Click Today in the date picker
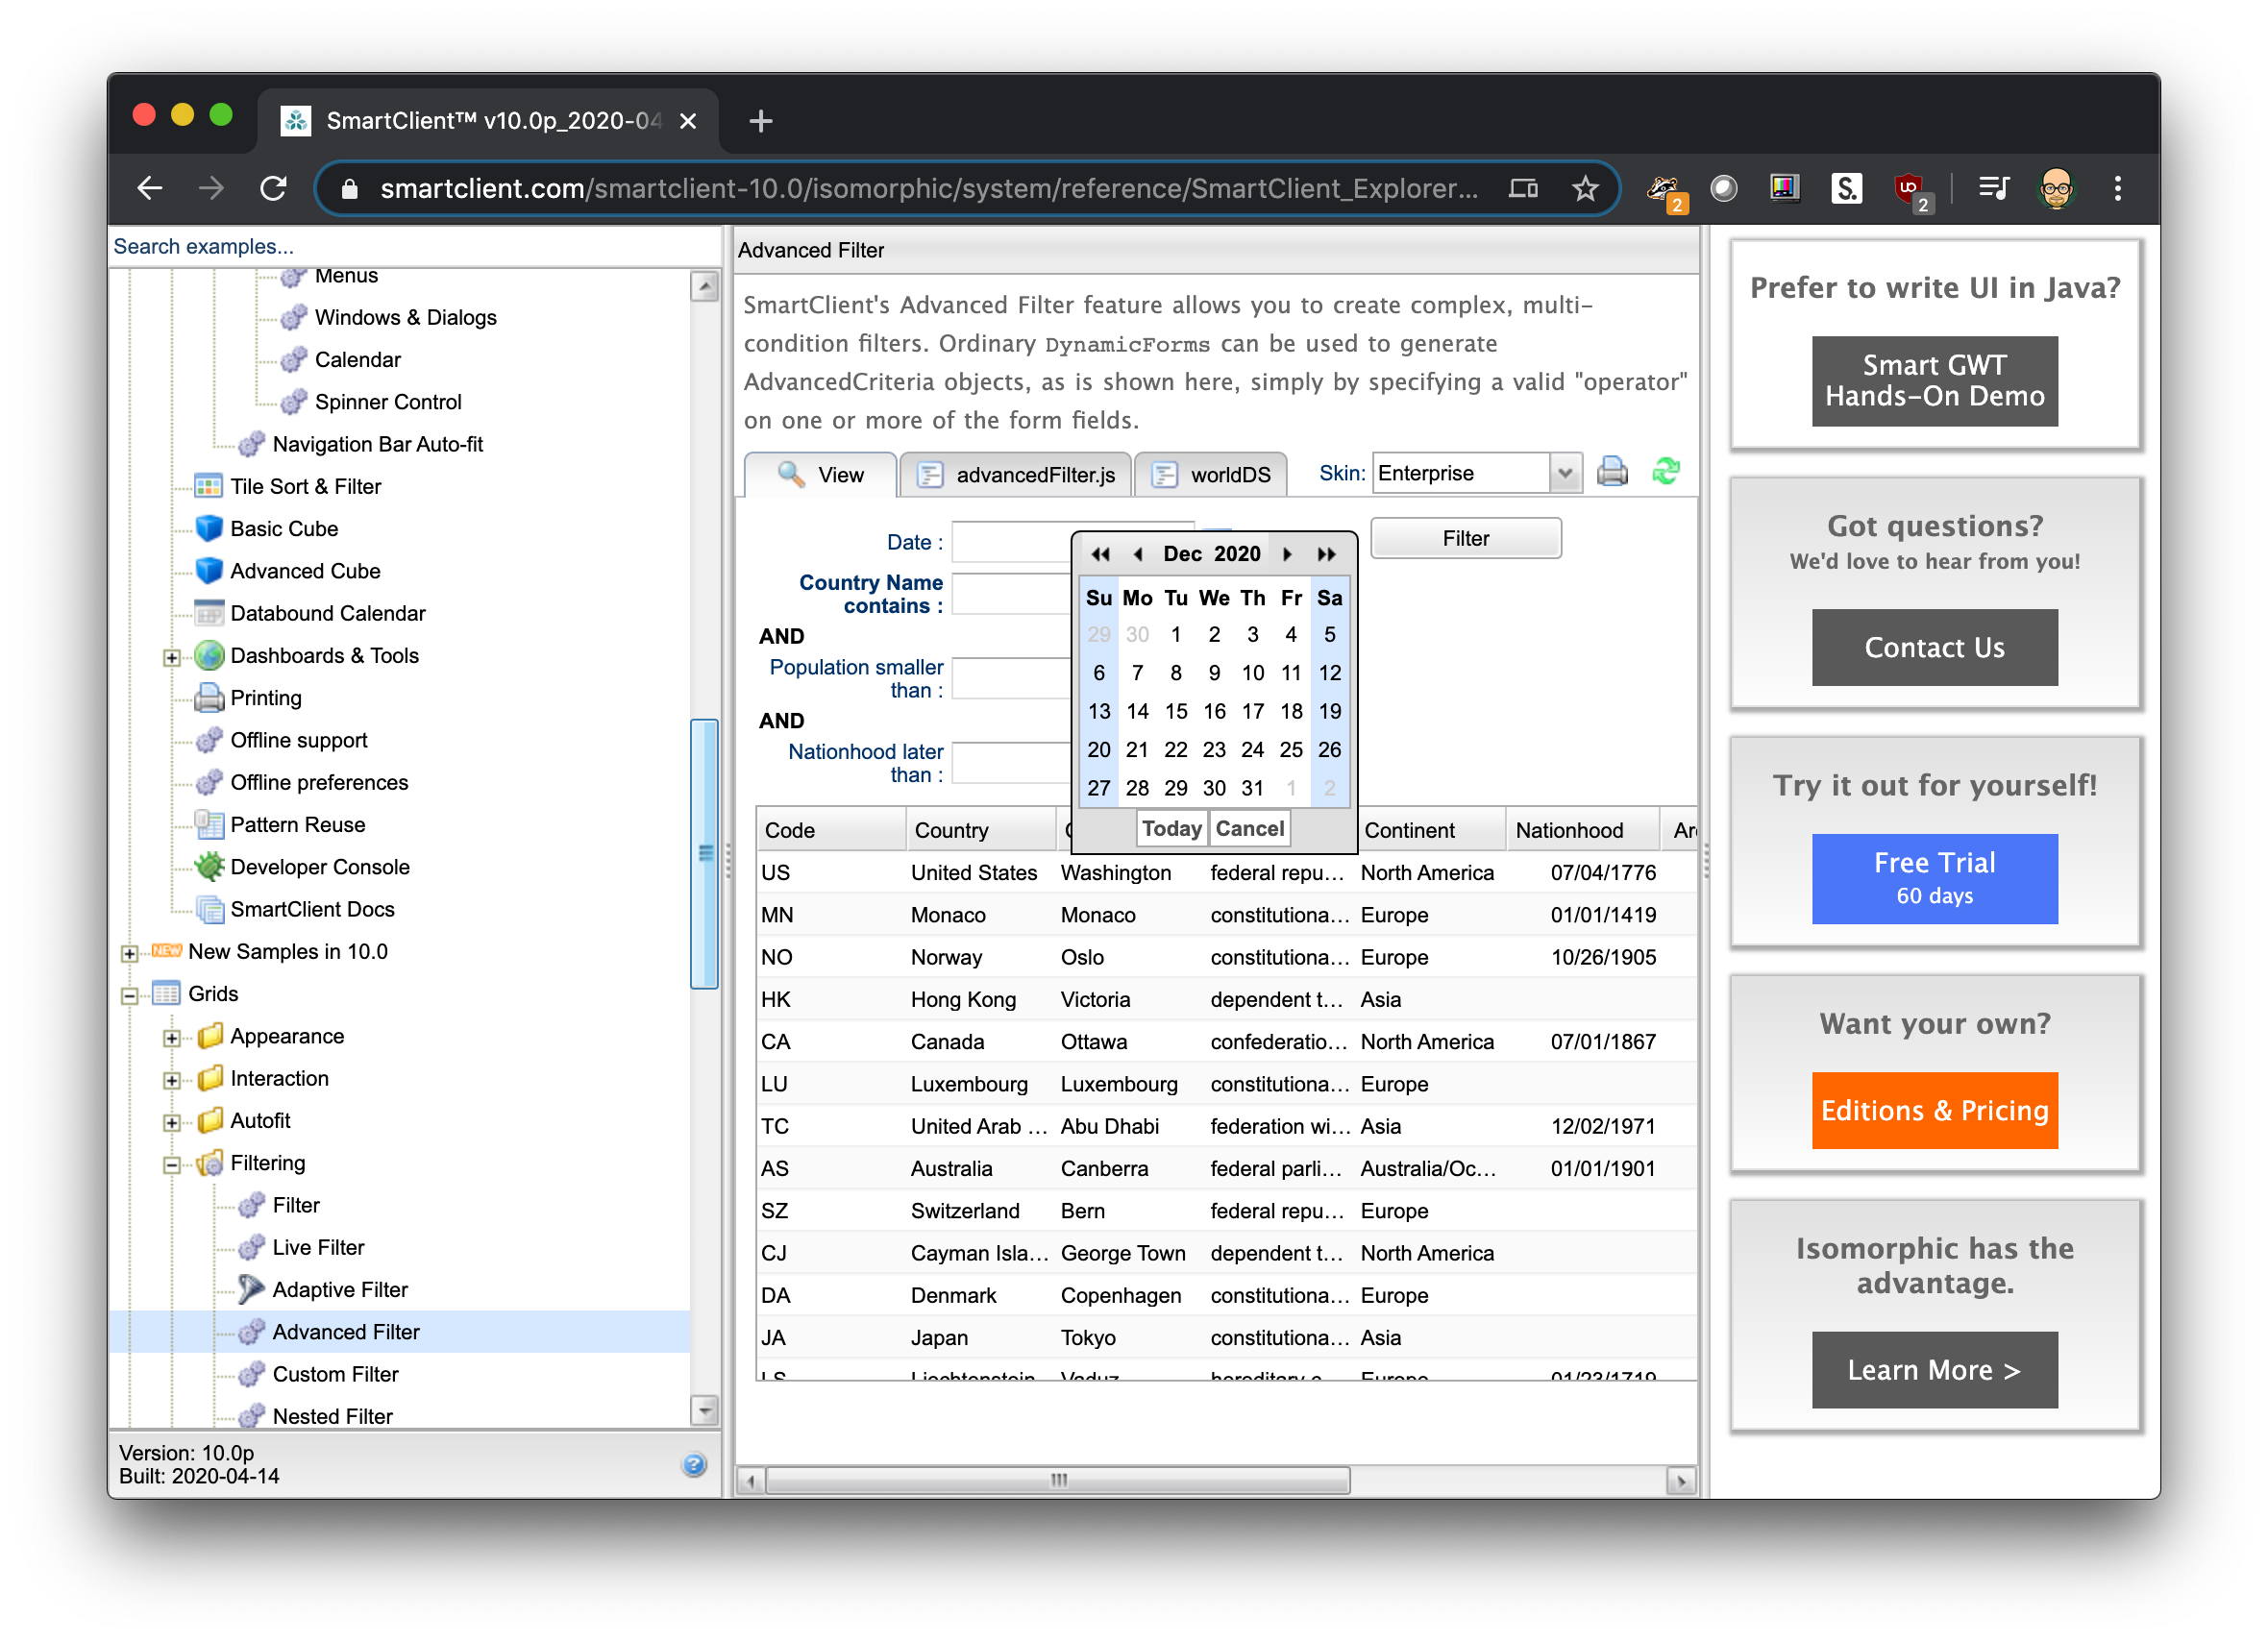The image size is (2268, 1641). click(x=1171, y=828)
